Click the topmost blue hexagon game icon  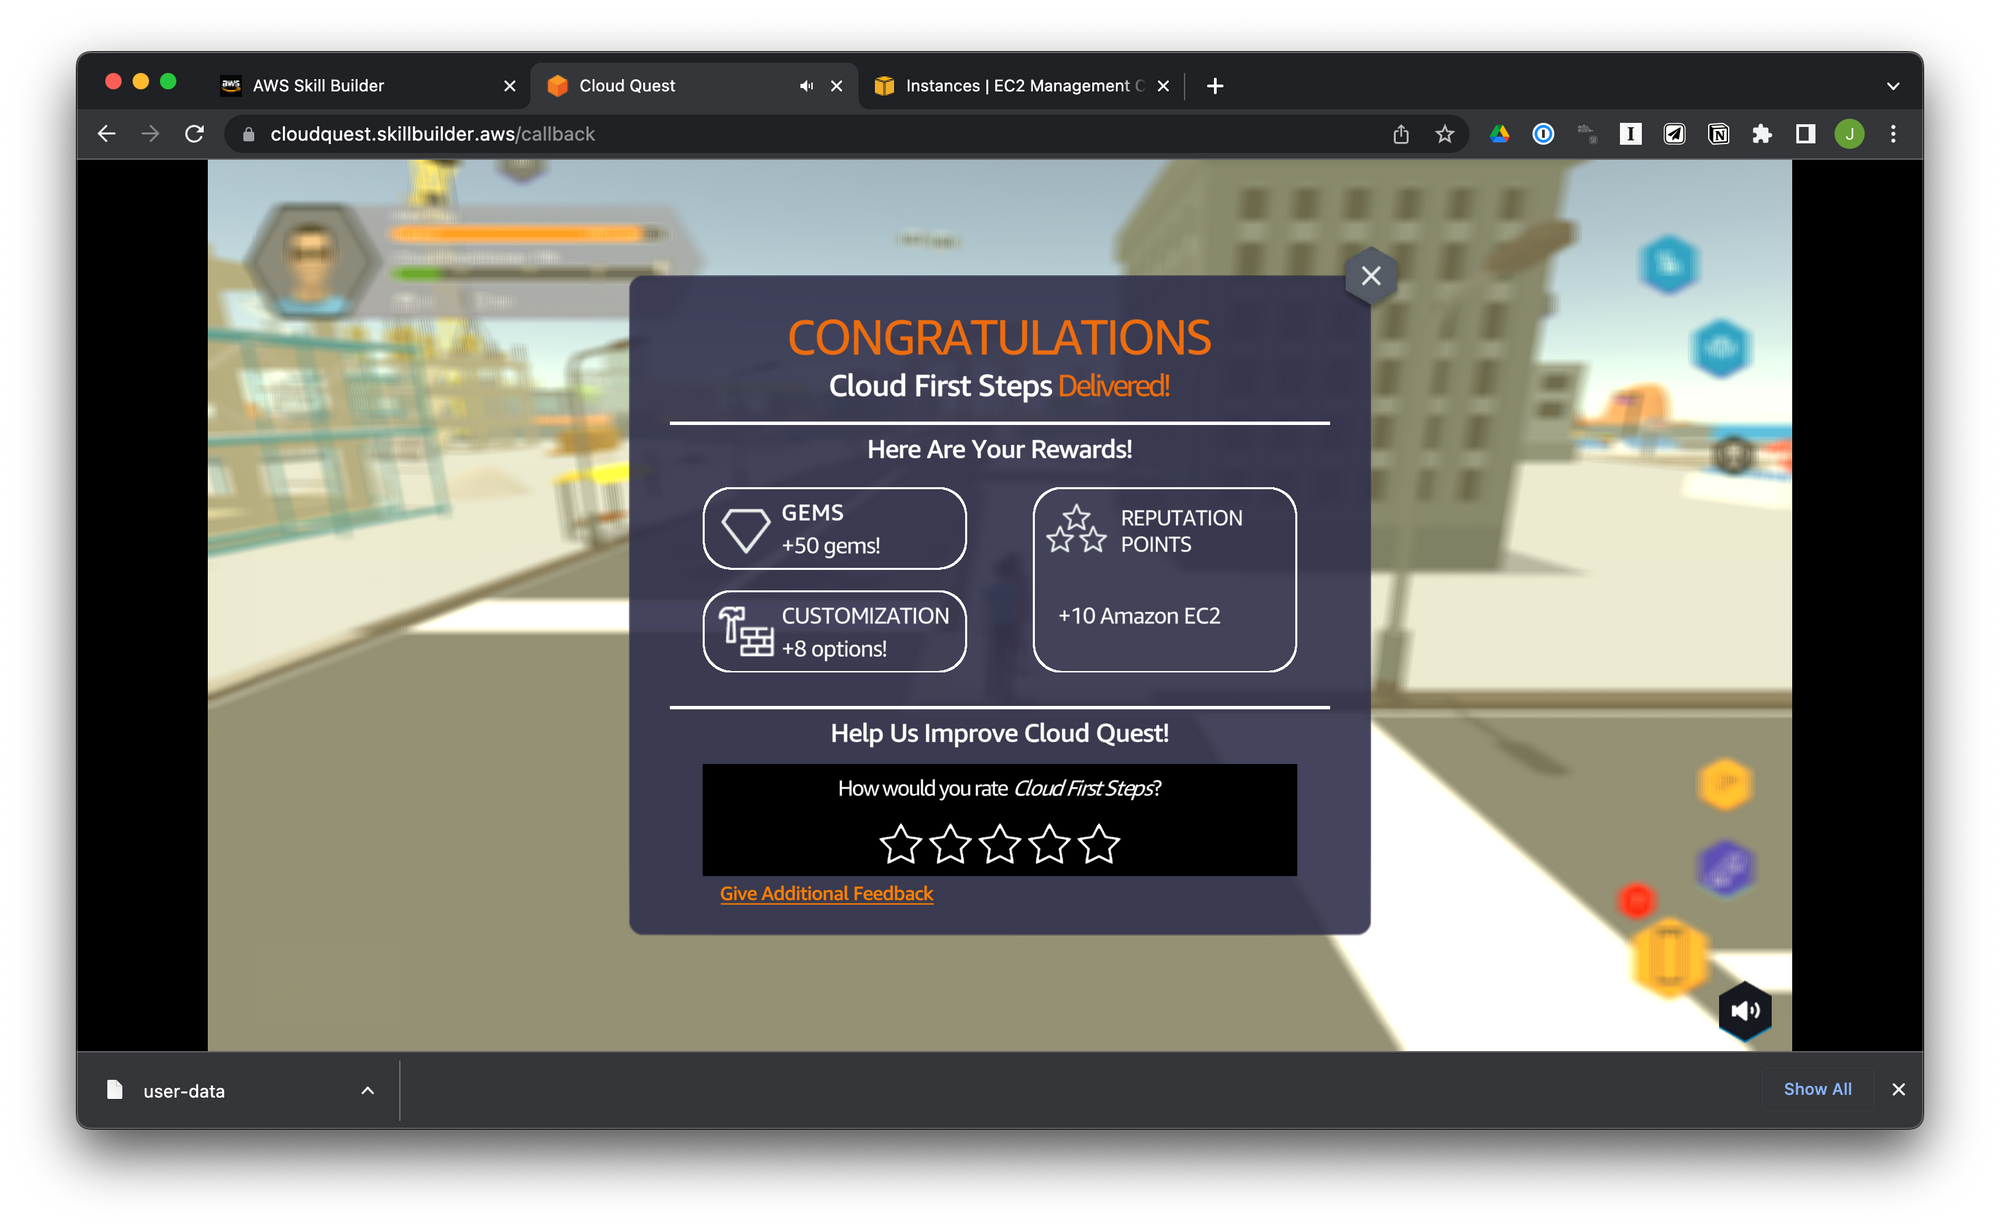pyautogui.click(x=1668, y=264)
